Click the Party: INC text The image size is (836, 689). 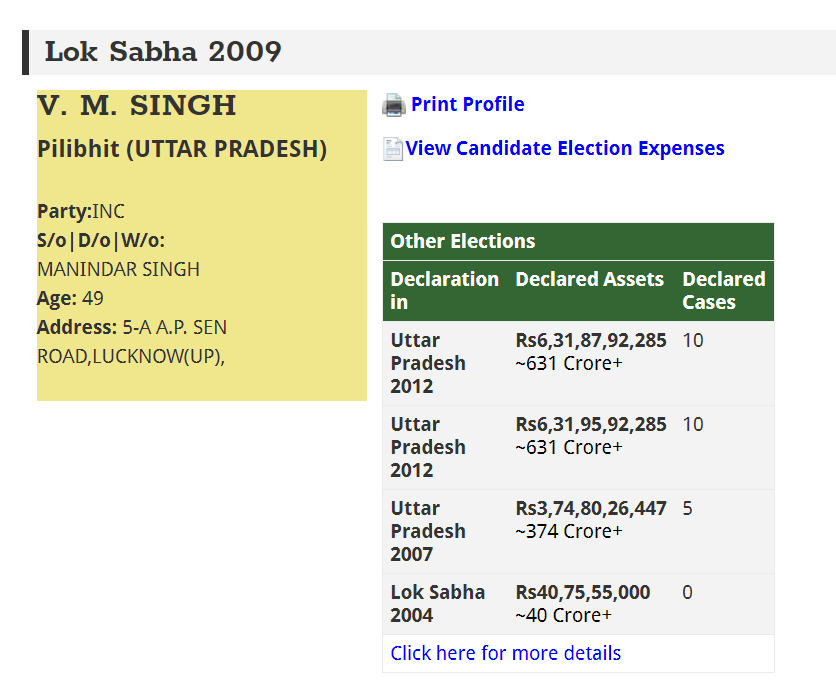click(x=81, y=212)
